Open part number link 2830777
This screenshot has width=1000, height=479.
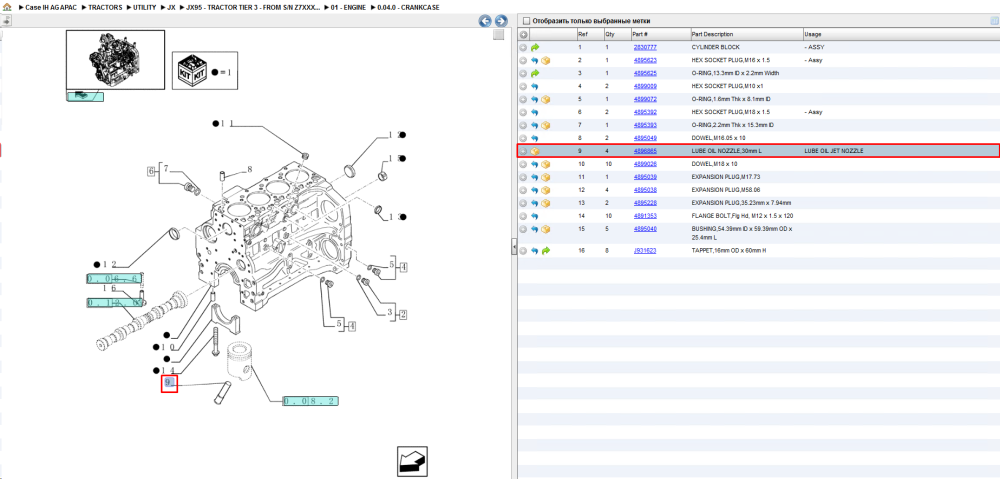coord(645,47)
